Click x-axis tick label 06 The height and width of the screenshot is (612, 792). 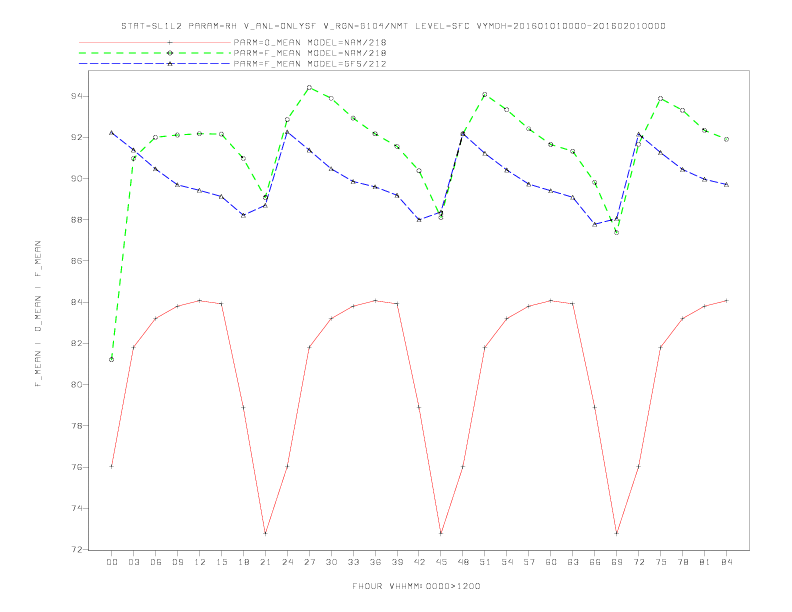click(156, 562)
